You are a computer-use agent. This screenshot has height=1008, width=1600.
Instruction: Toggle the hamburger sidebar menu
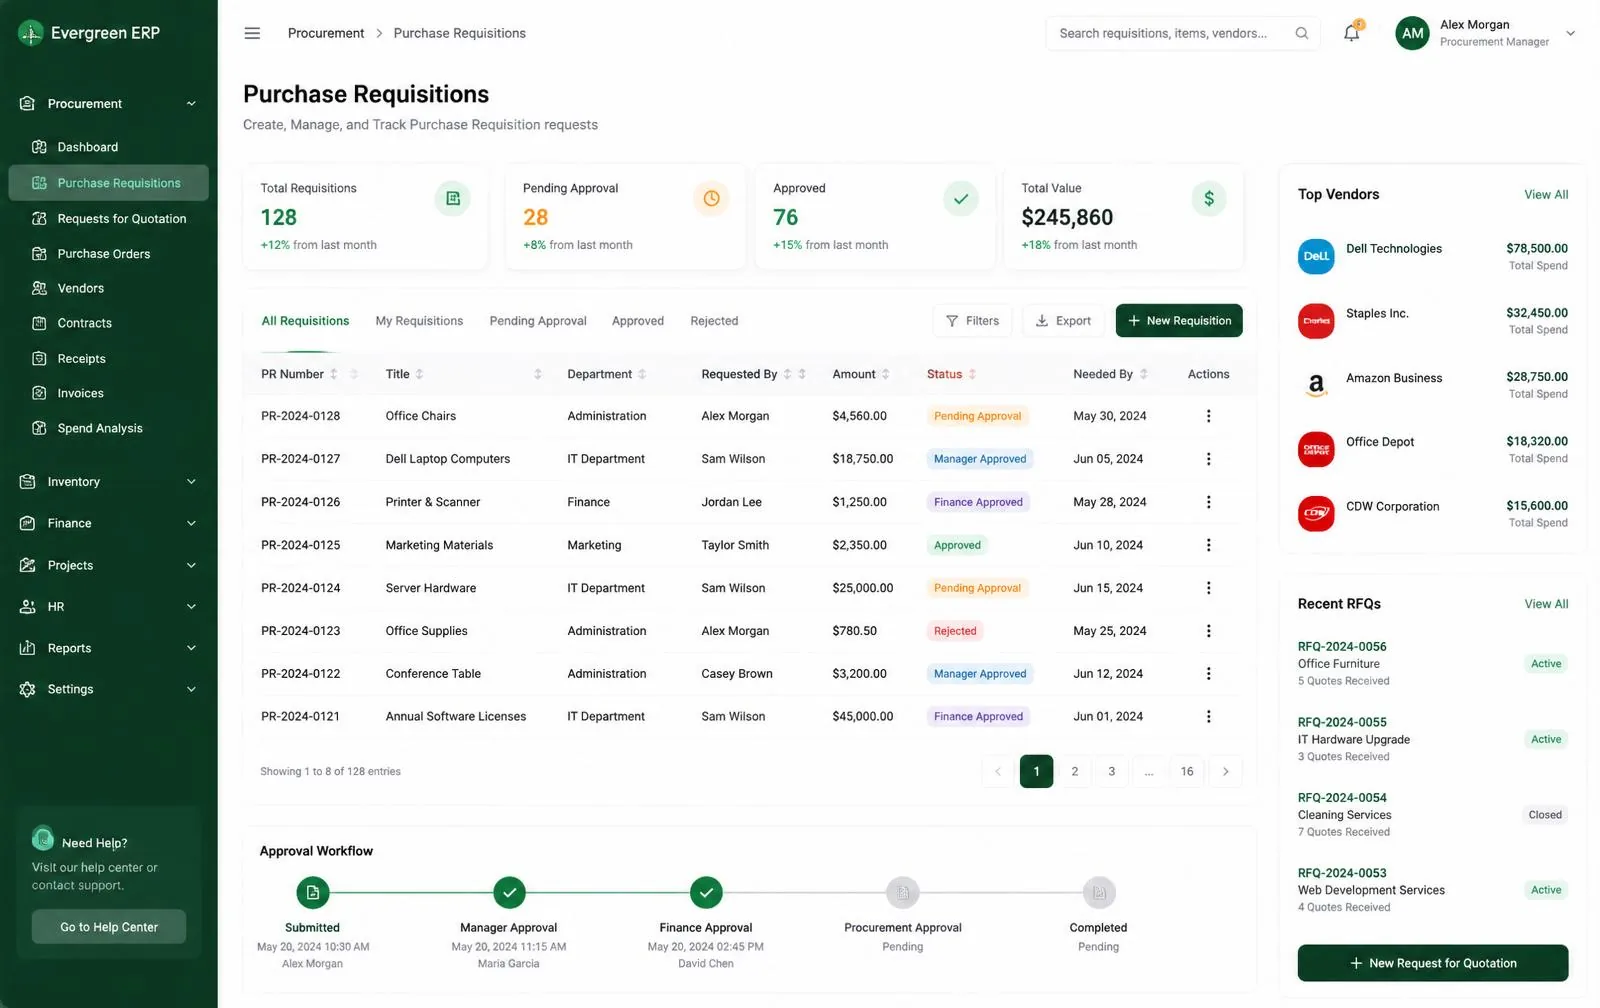[x=252, y=33]
